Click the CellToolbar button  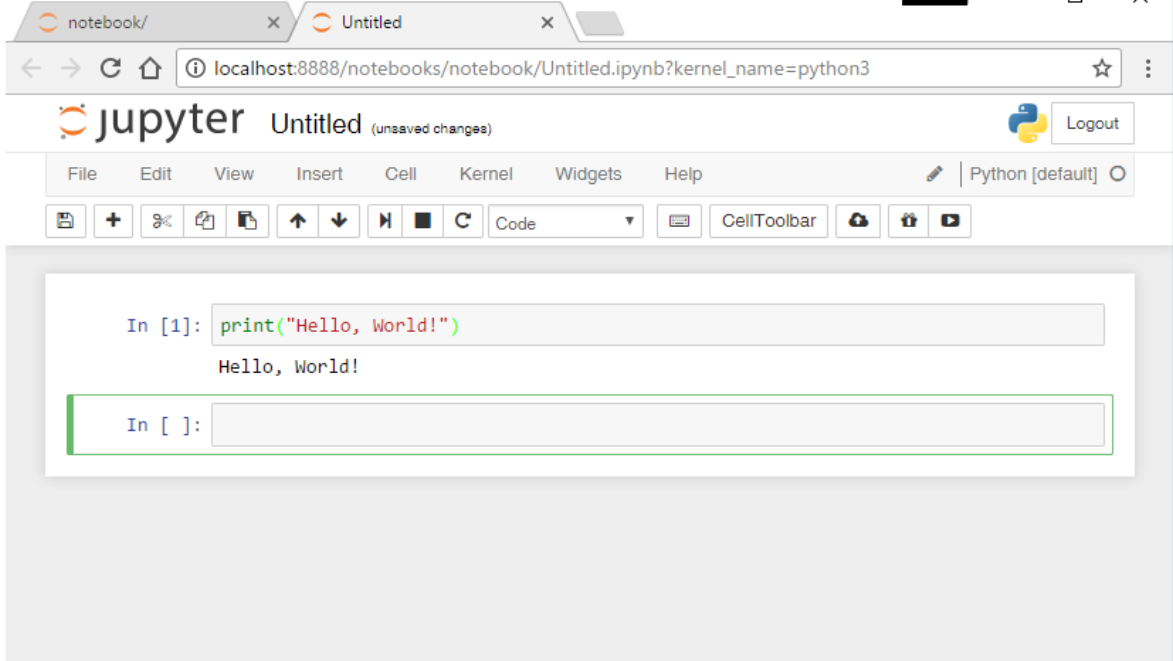(x=768, y=222)
